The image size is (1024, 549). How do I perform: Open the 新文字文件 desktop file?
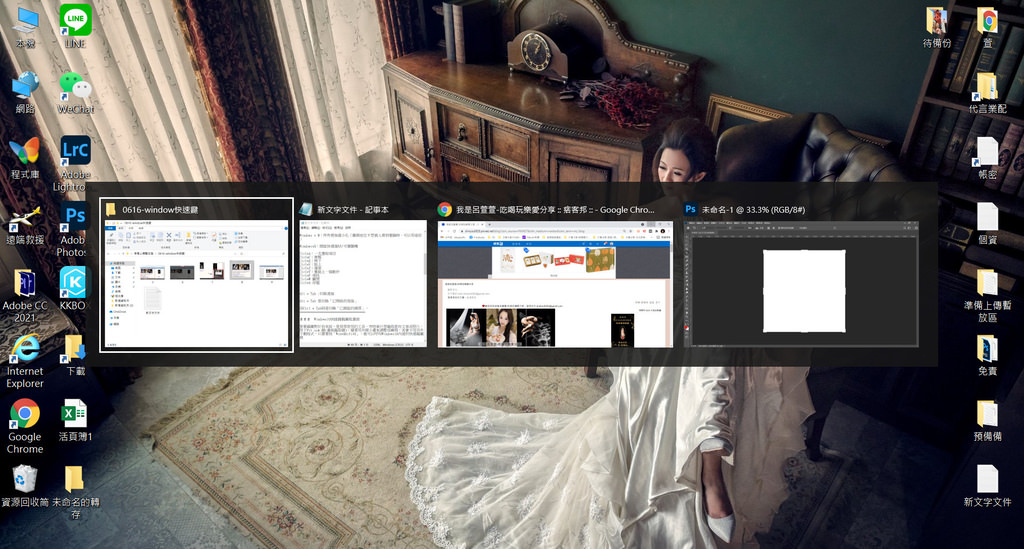coord(987,486)
